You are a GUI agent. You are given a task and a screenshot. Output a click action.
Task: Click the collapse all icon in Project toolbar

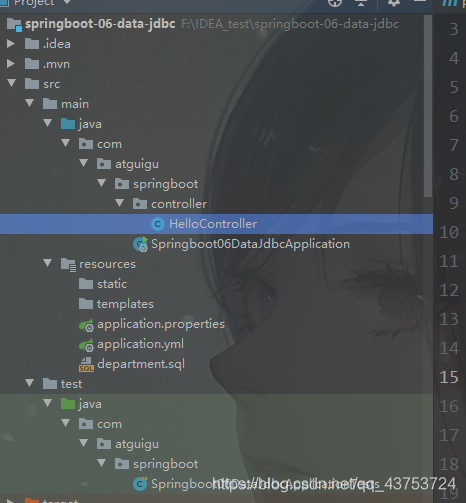[361, 3]
